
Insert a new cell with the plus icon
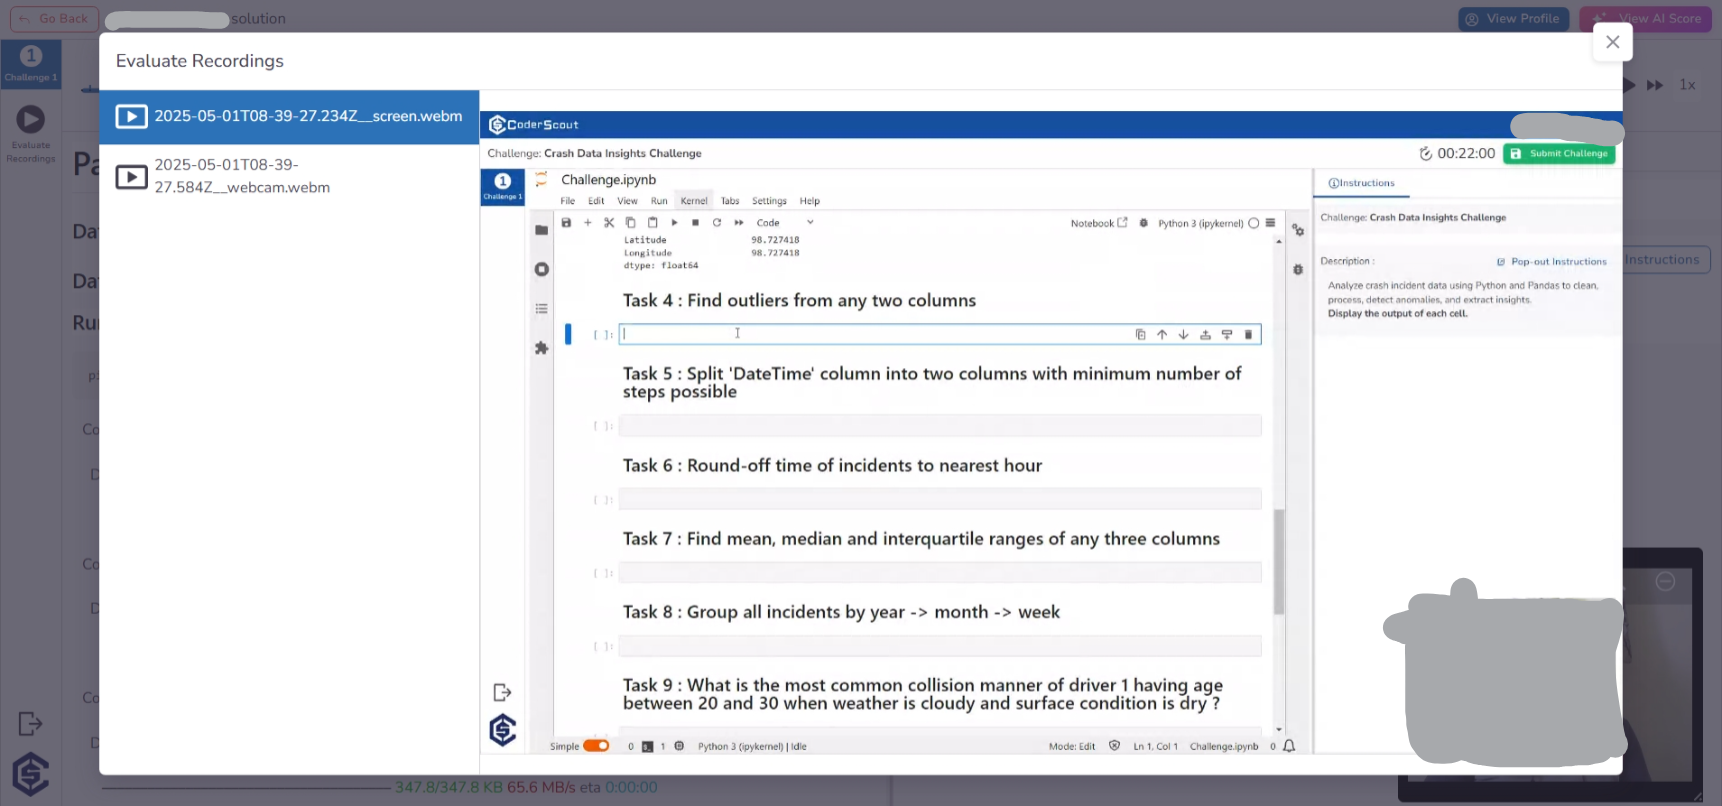tap(588, 223)
